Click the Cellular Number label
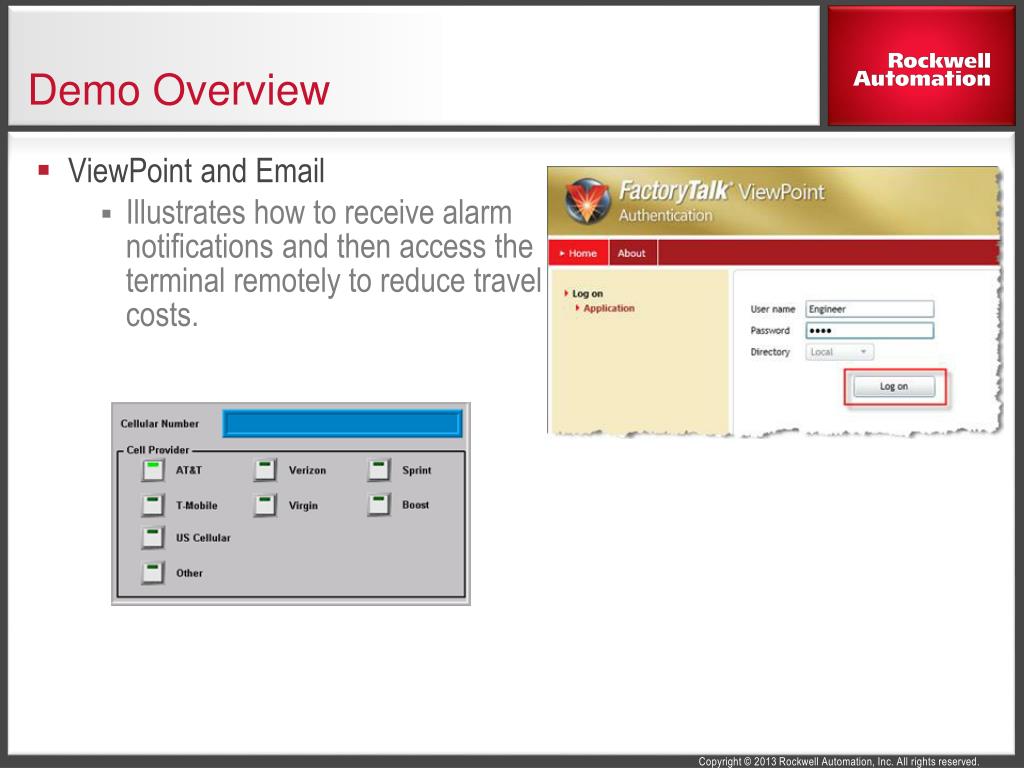The height and width of the screenshot is (768, 1024). click(159, 423)
